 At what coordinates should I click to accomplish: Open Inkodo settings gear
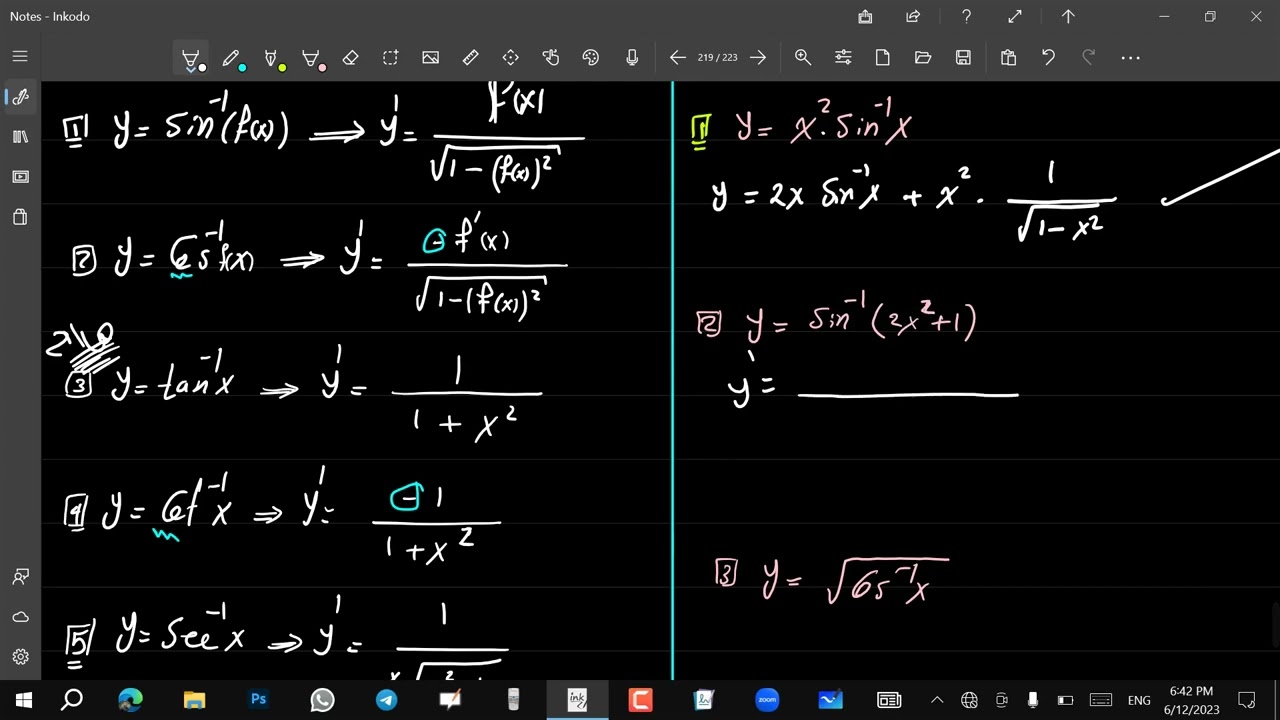click(x=20, y=657)
